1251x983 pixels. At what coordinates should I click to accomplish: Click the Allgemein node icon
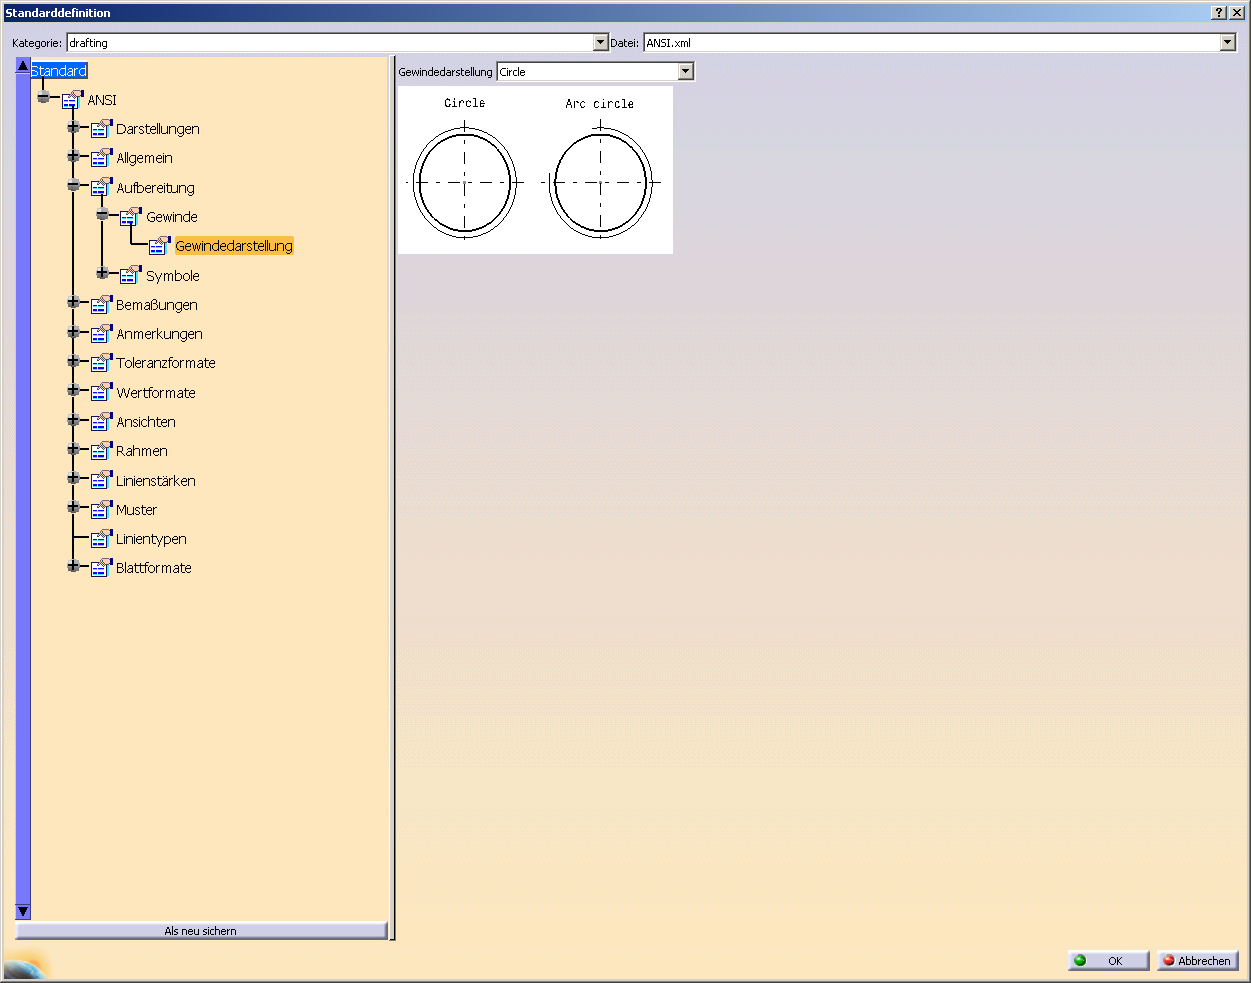click(x=101, y=158)
